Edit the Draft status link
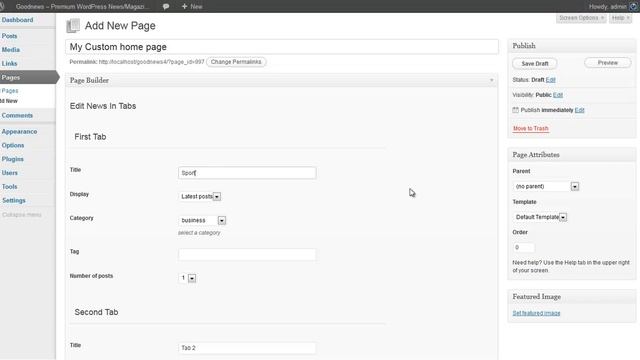Image resolution: width=640 pixels, height=360 pixels. 550,80
